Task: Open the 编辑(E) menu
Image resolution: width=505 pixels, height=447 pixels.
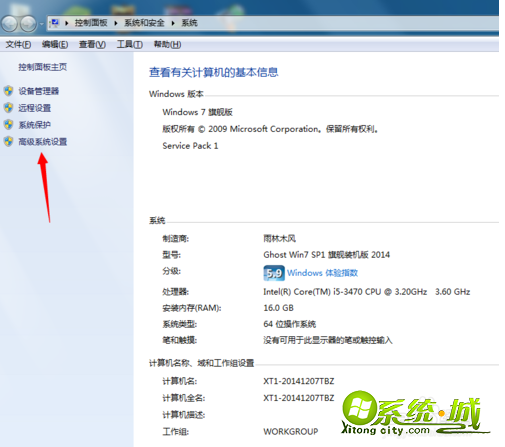Action: [55, 44]
